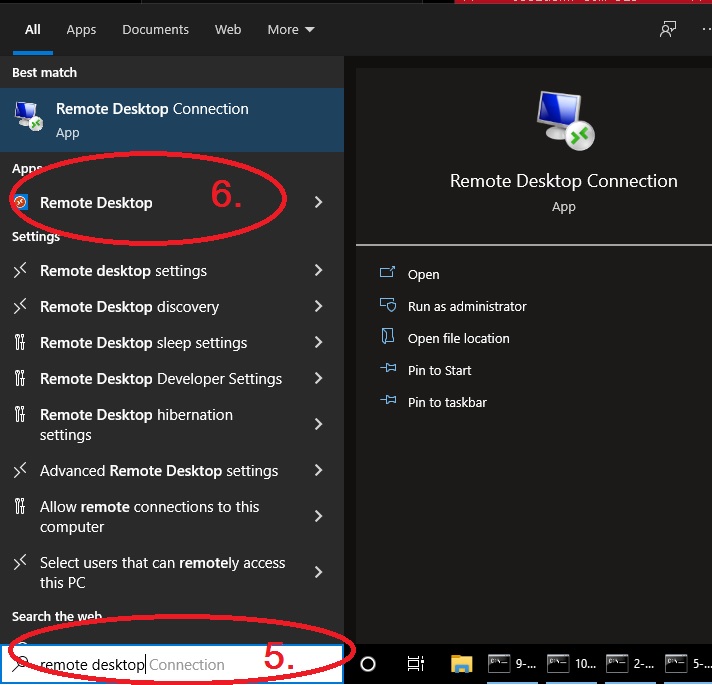Switch to the Documents tab
The height and width of the screenshot is (685, 712).
coord(155,30)
